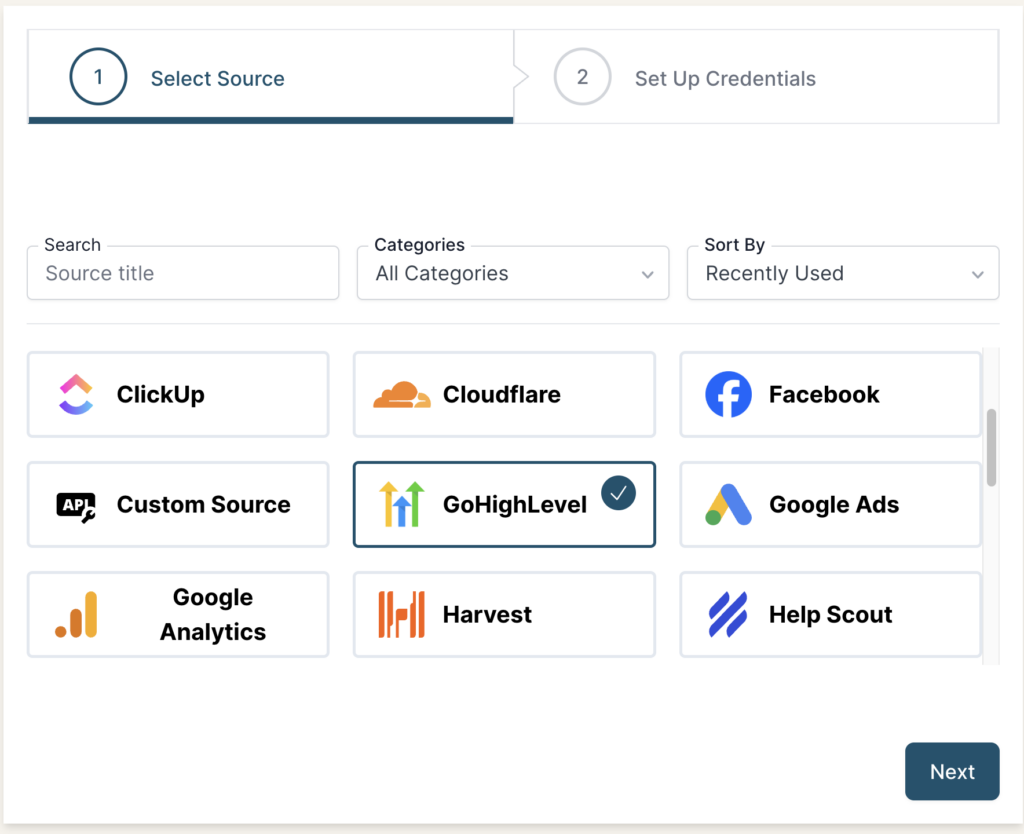Toggle selection of the Harvest source card
This screenshot has width=1024, height=834.
[504, 614]
